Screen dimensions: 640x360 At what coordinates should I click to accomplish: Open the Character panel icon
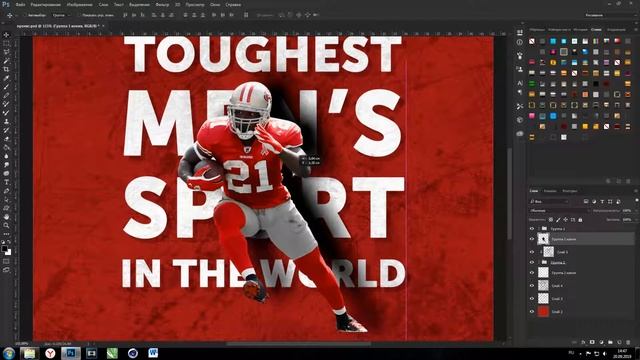click(x=520, y=83)
